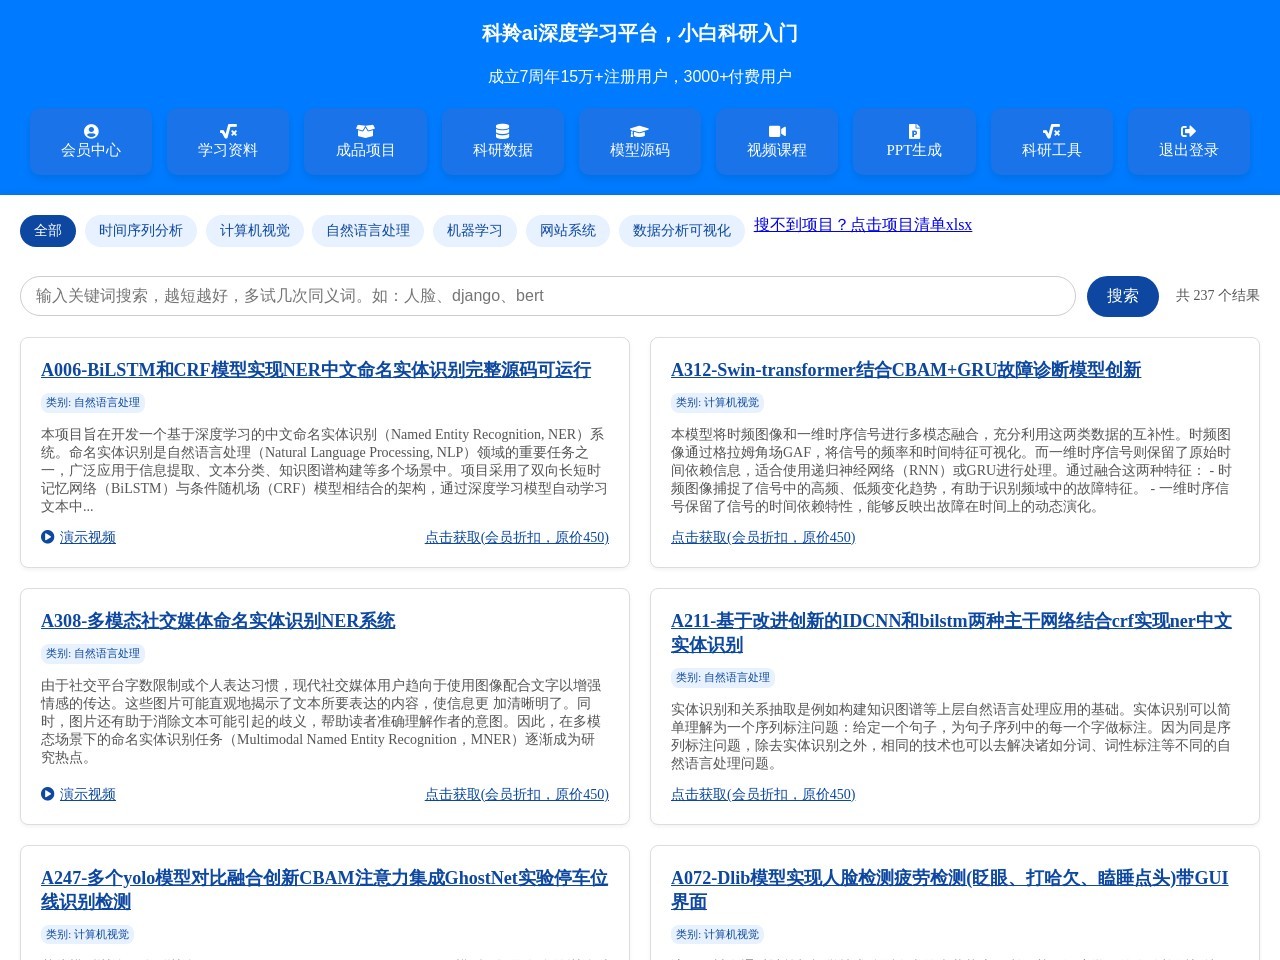The width and height of the screenshot is (1280, 960).
Task: Switch to the 机器学习 filter
Action: (x=474, y=231)
